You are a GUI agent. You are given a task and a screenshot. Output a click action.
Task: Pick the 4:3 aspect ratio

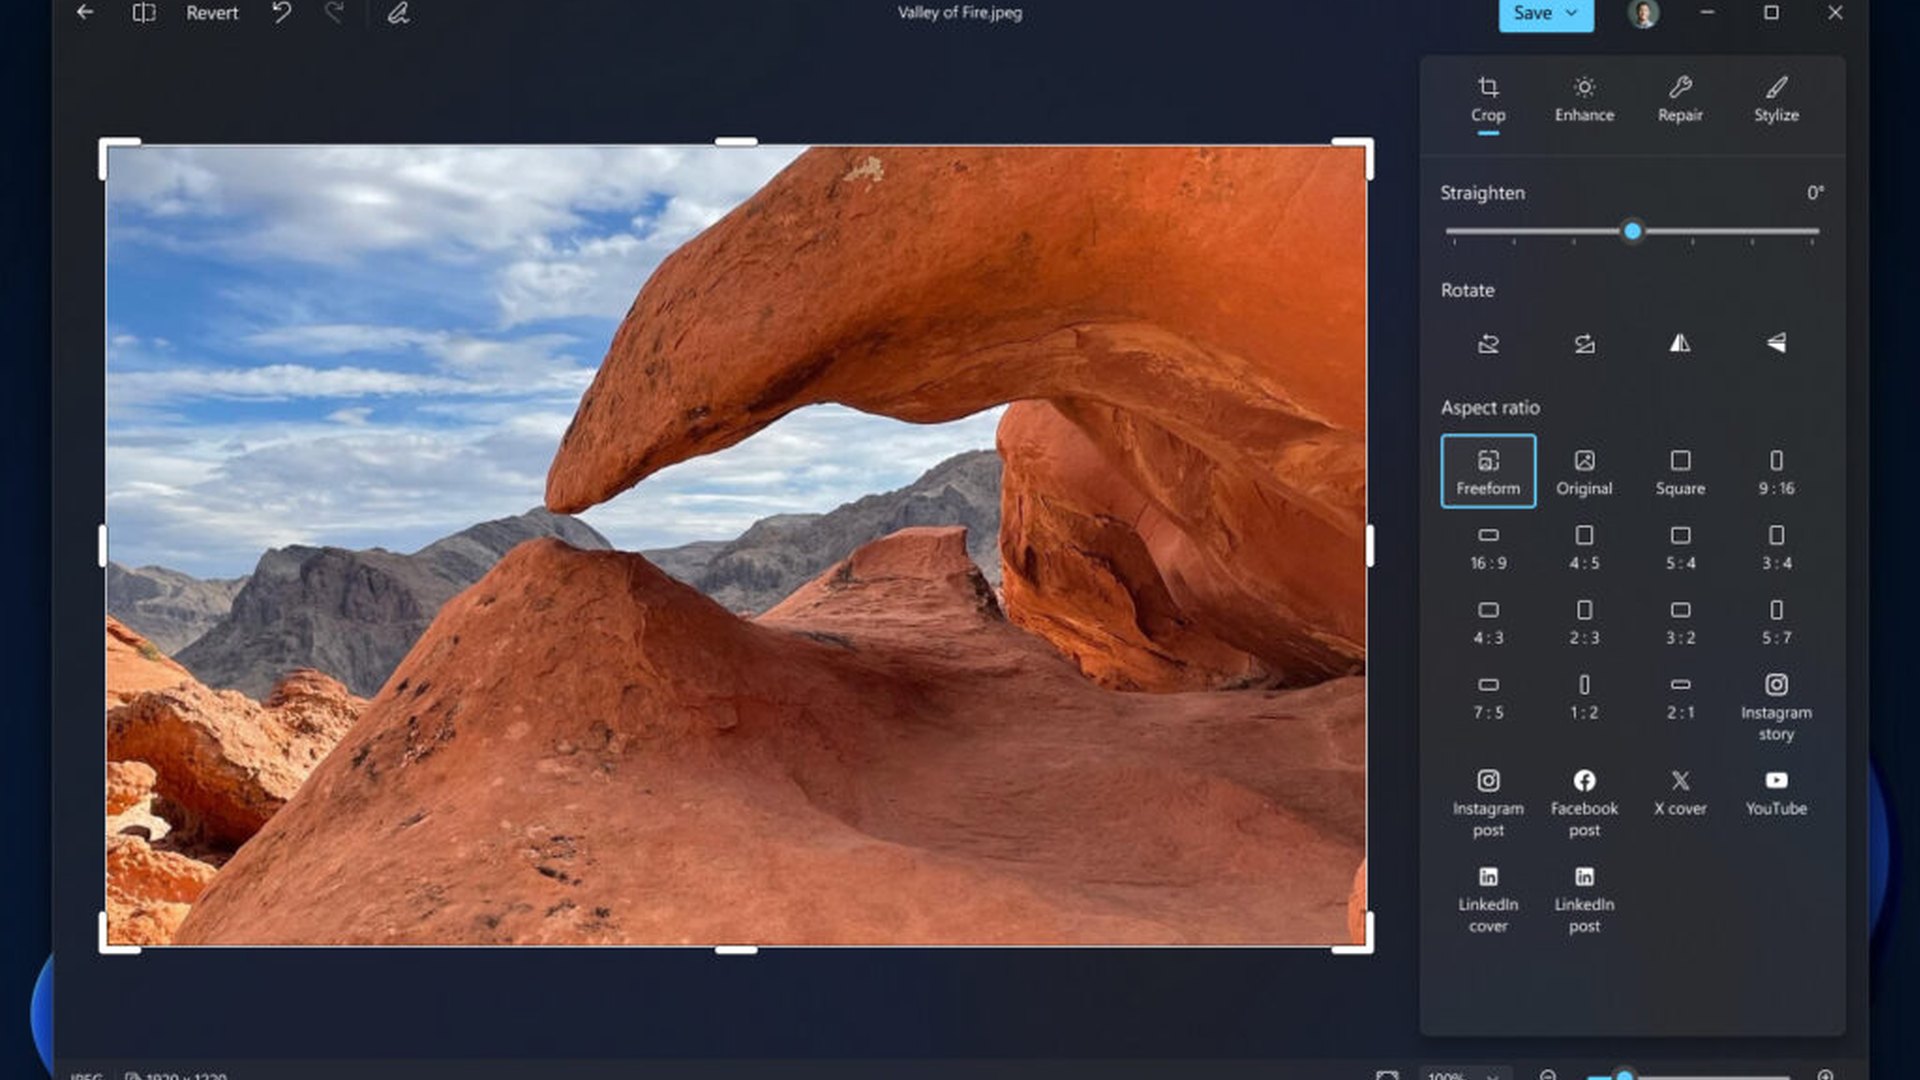click(x=1488, y=622)
